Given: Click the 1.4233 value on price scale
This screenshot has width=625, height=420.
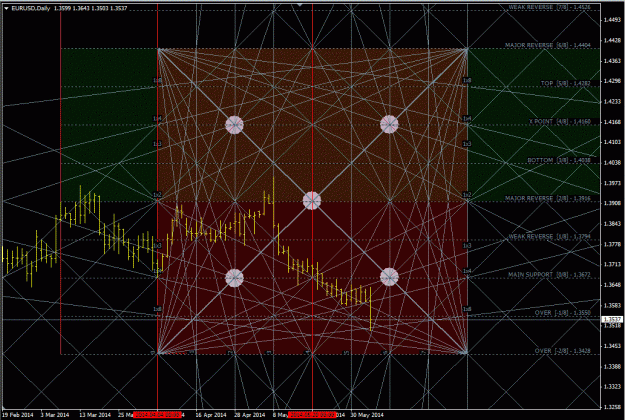Looking at the screenshot, I should [612, 102].
